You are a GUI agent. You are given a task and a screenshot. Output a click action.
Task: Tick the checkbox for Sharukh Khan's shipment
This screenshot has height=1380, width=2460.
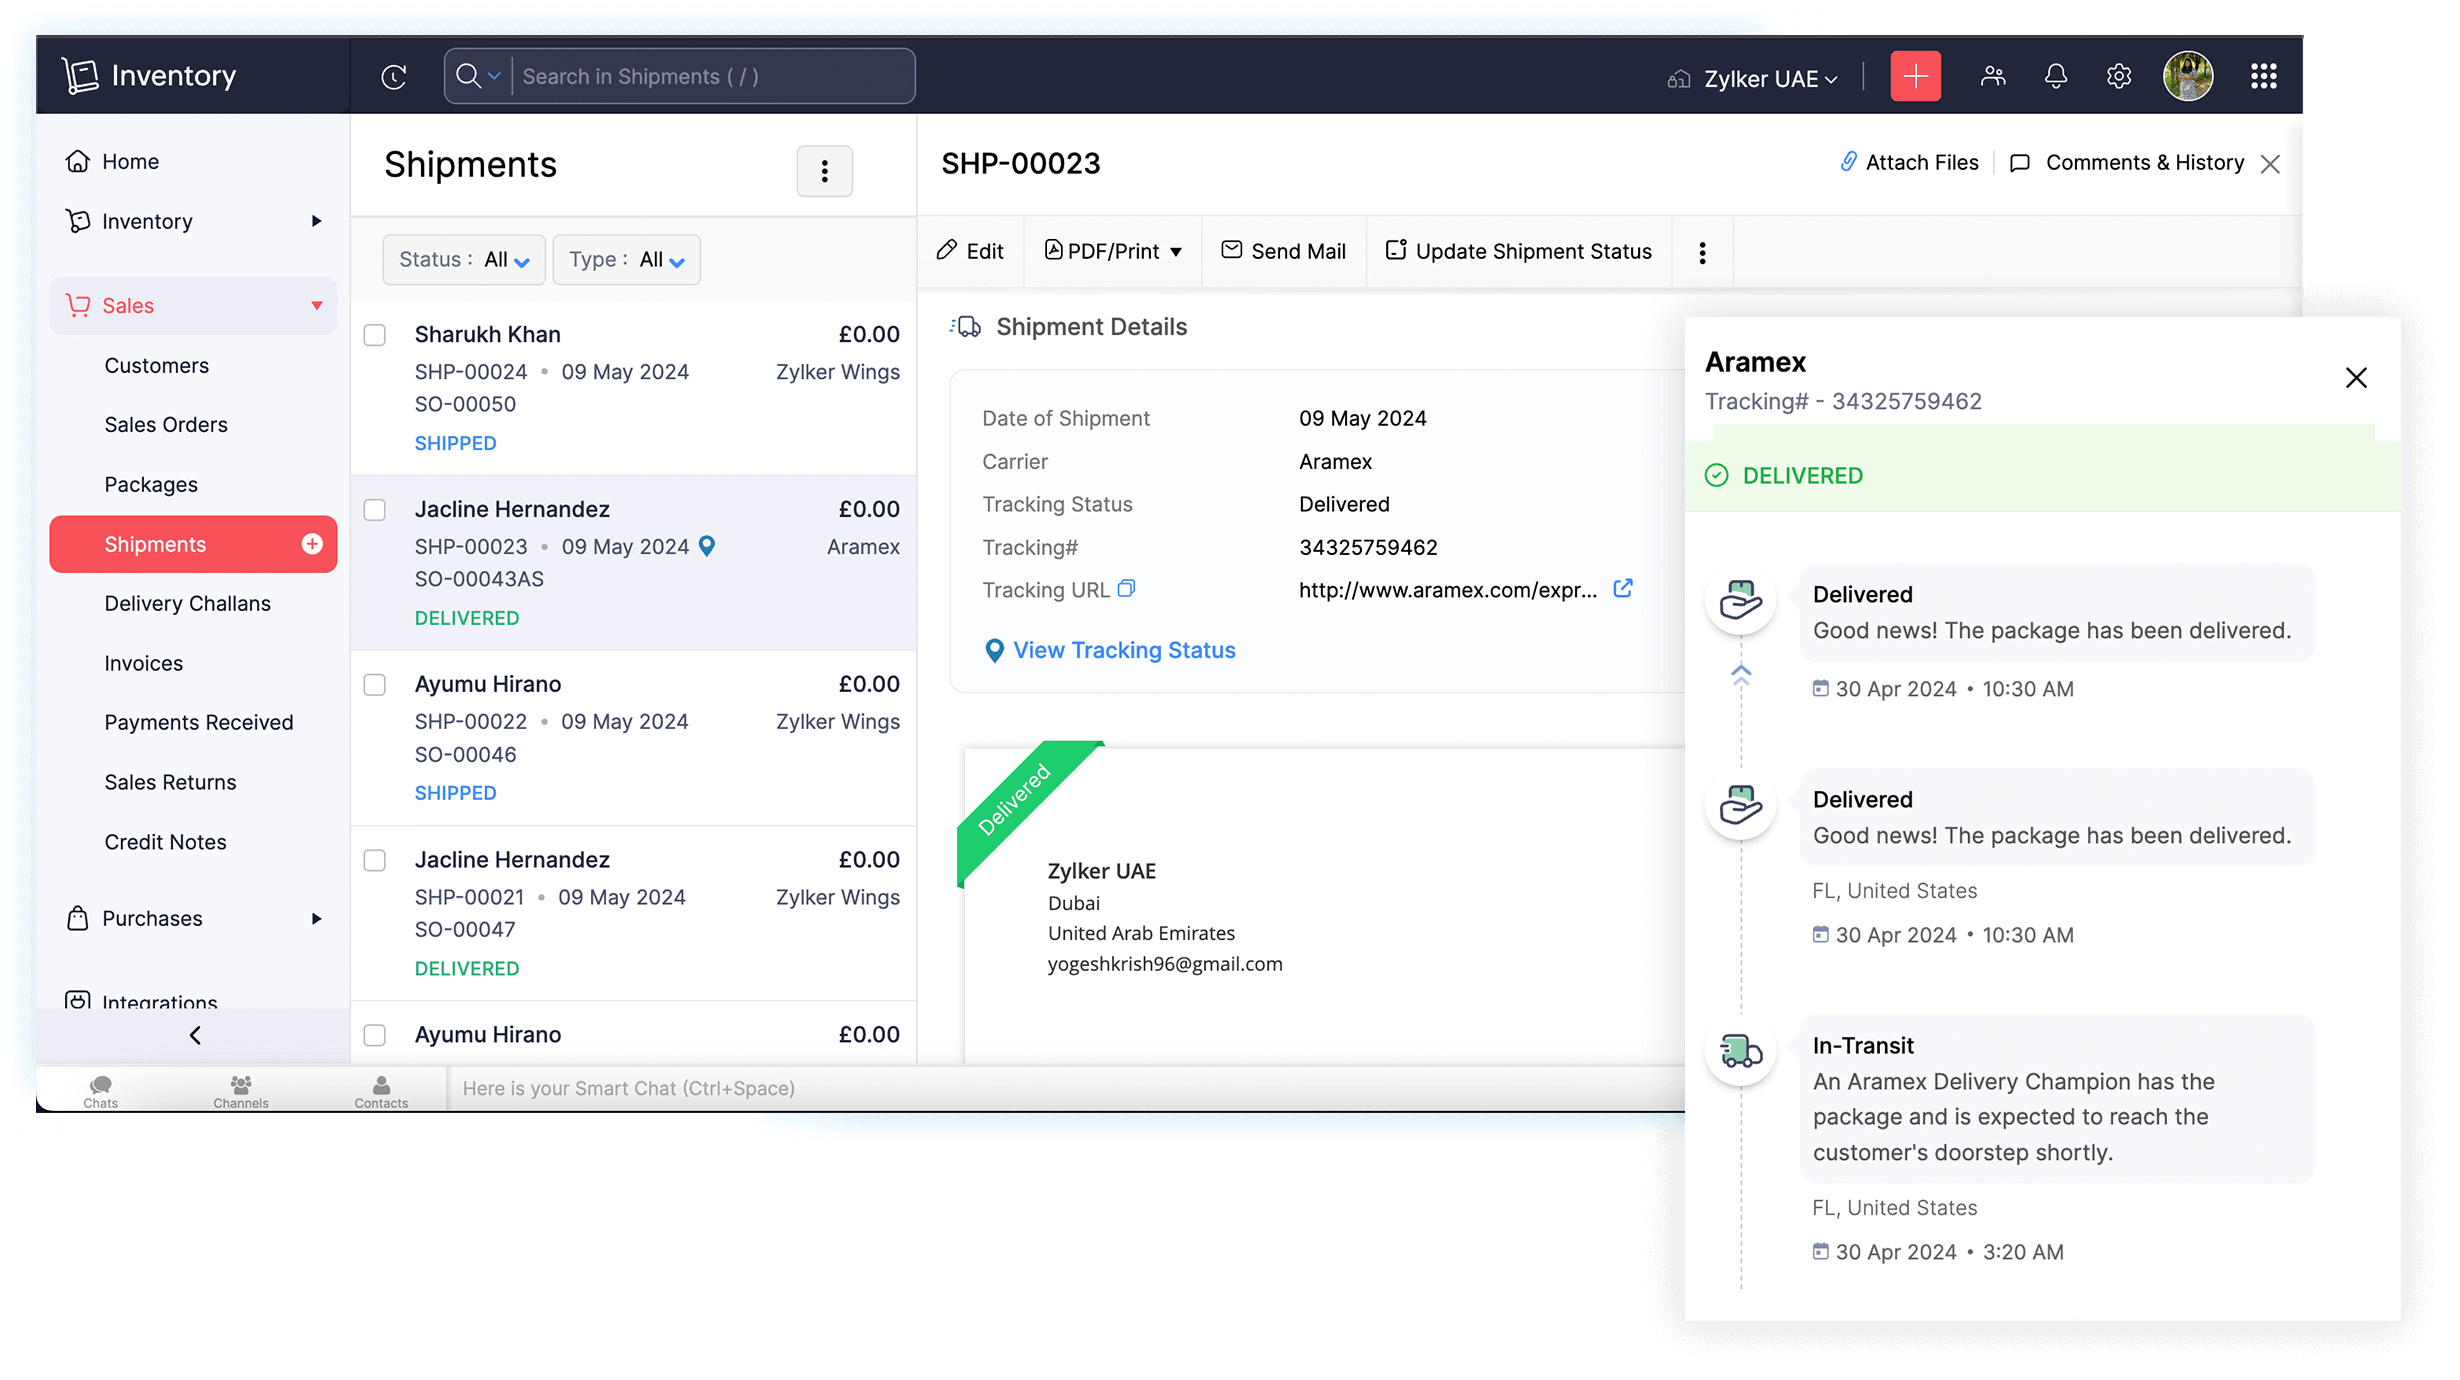[x=375, y=335]
